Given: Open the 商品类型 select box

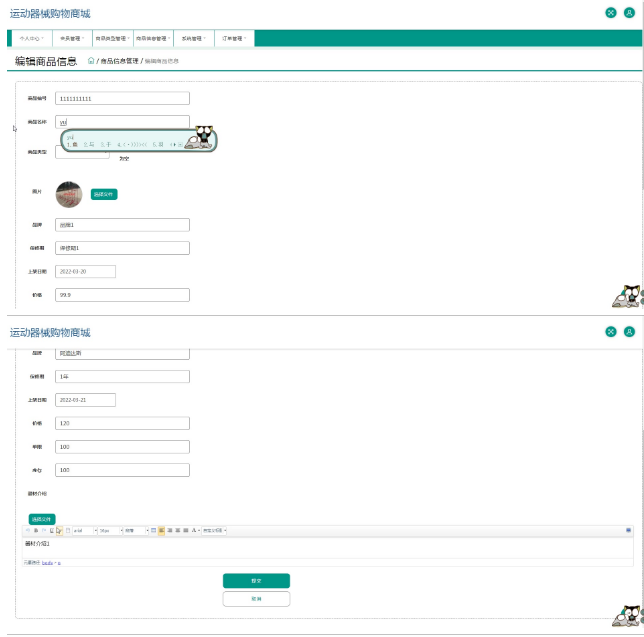Looking at the screenshot, I should click(x=82, y=154).
